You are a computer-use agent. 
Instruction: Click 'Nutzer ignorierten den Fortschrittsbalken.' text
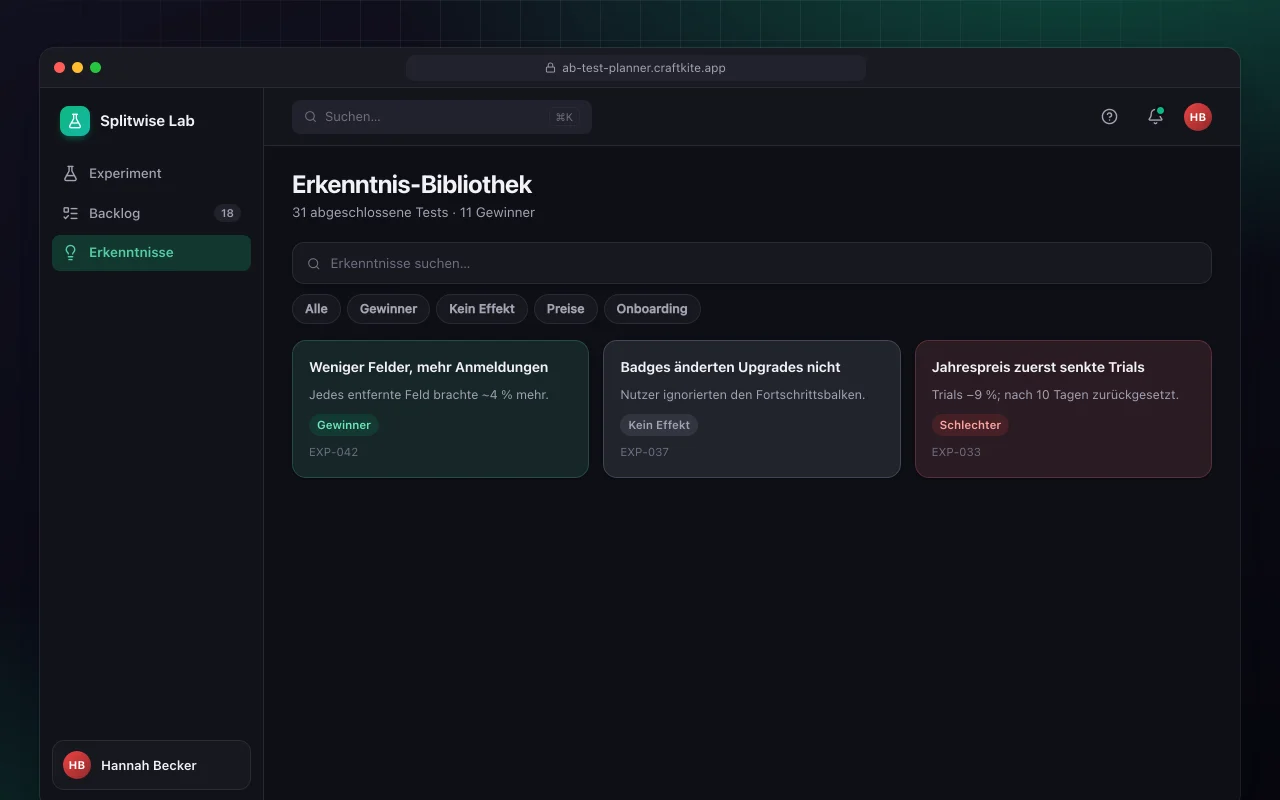tap(743, 394)
